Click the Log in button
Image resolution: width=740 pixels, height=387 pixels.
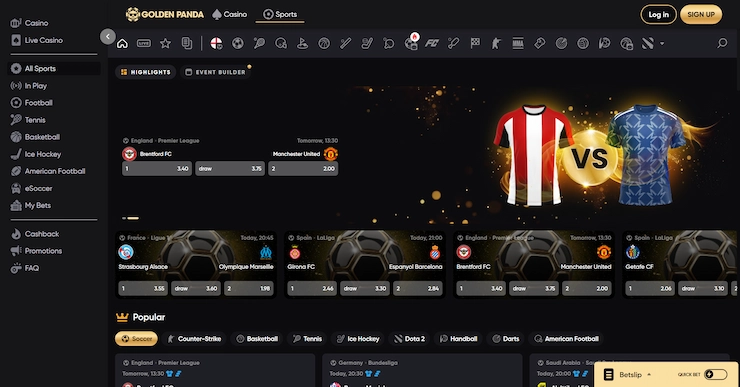[658, 15]
